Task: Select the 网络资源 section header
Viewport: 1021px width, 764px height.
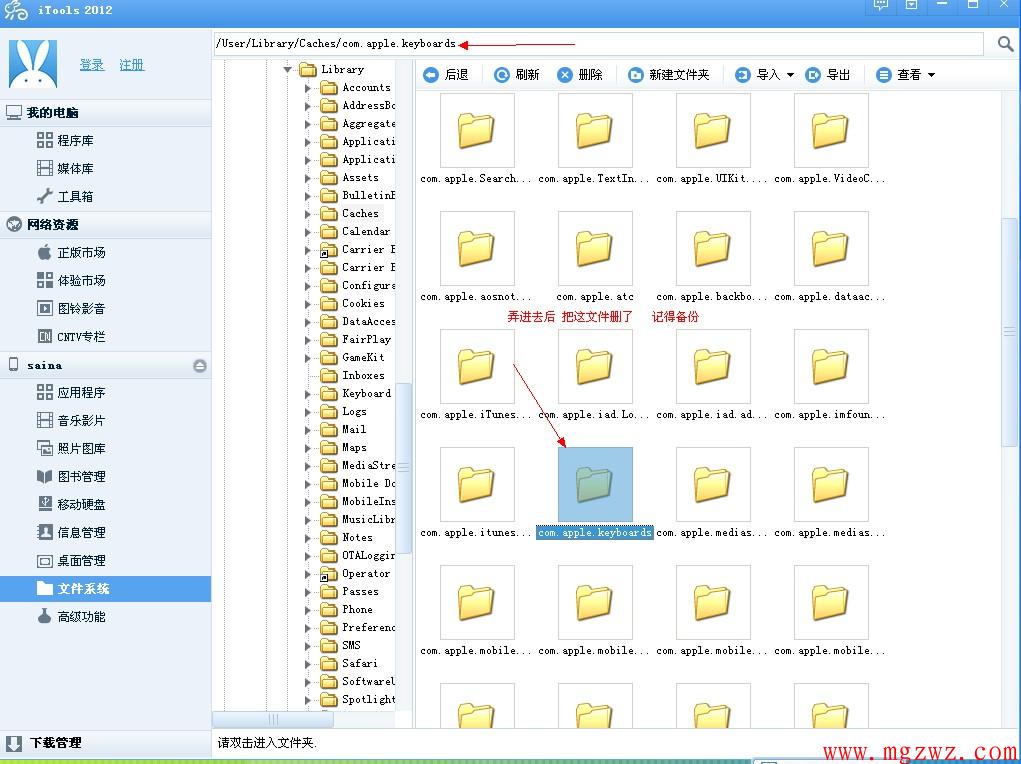Action: click(105, 225)
